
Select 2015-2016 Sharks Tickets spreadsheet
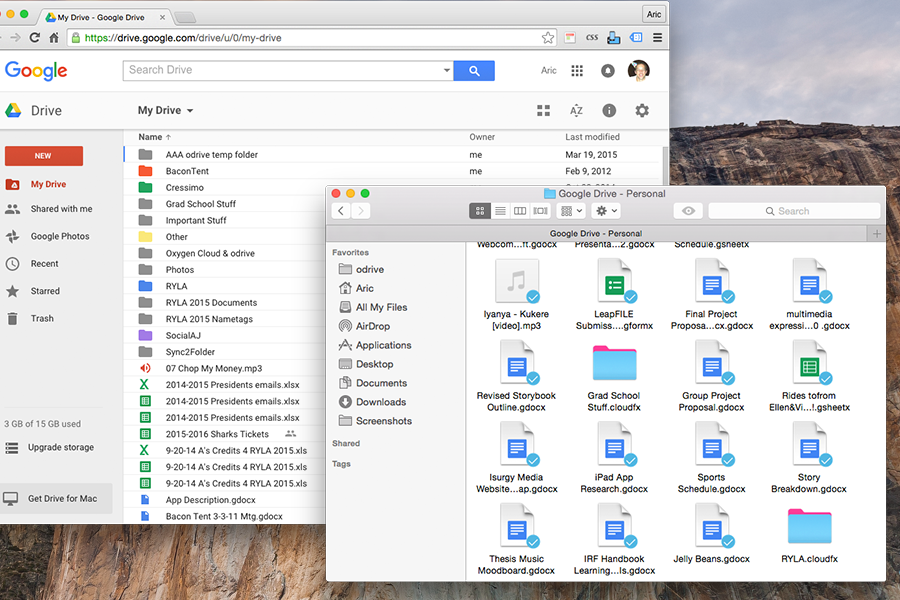pos(217,434)
